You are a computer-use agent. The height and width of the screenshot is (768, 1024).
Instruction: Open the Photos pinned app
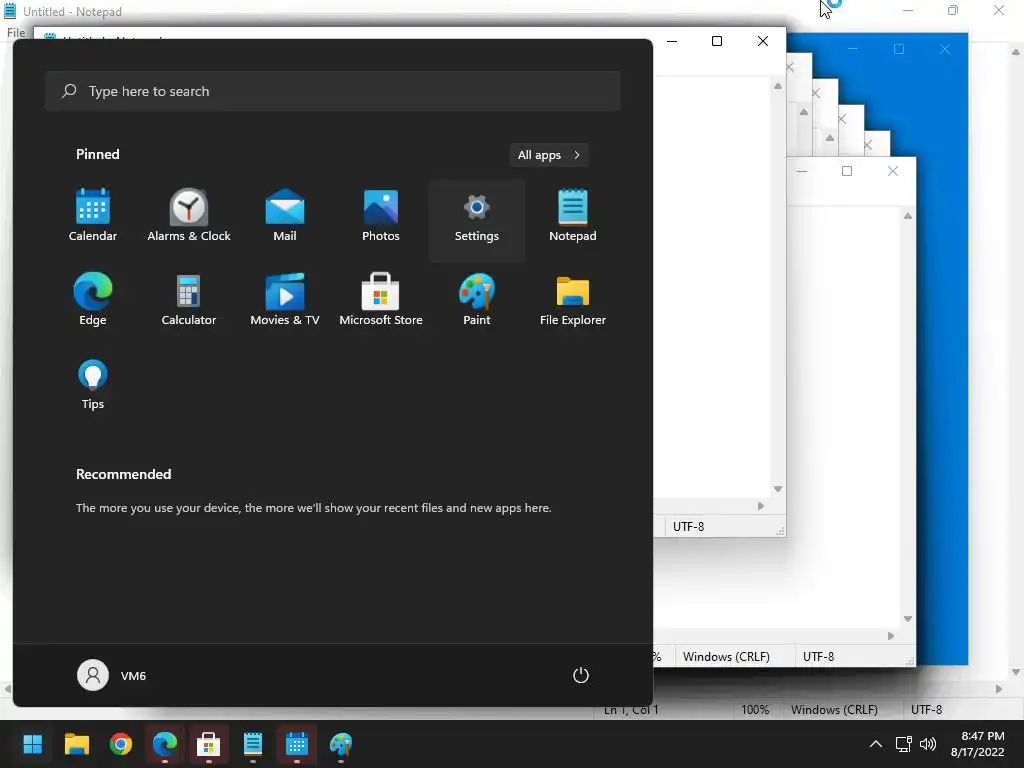click(381, 216)
